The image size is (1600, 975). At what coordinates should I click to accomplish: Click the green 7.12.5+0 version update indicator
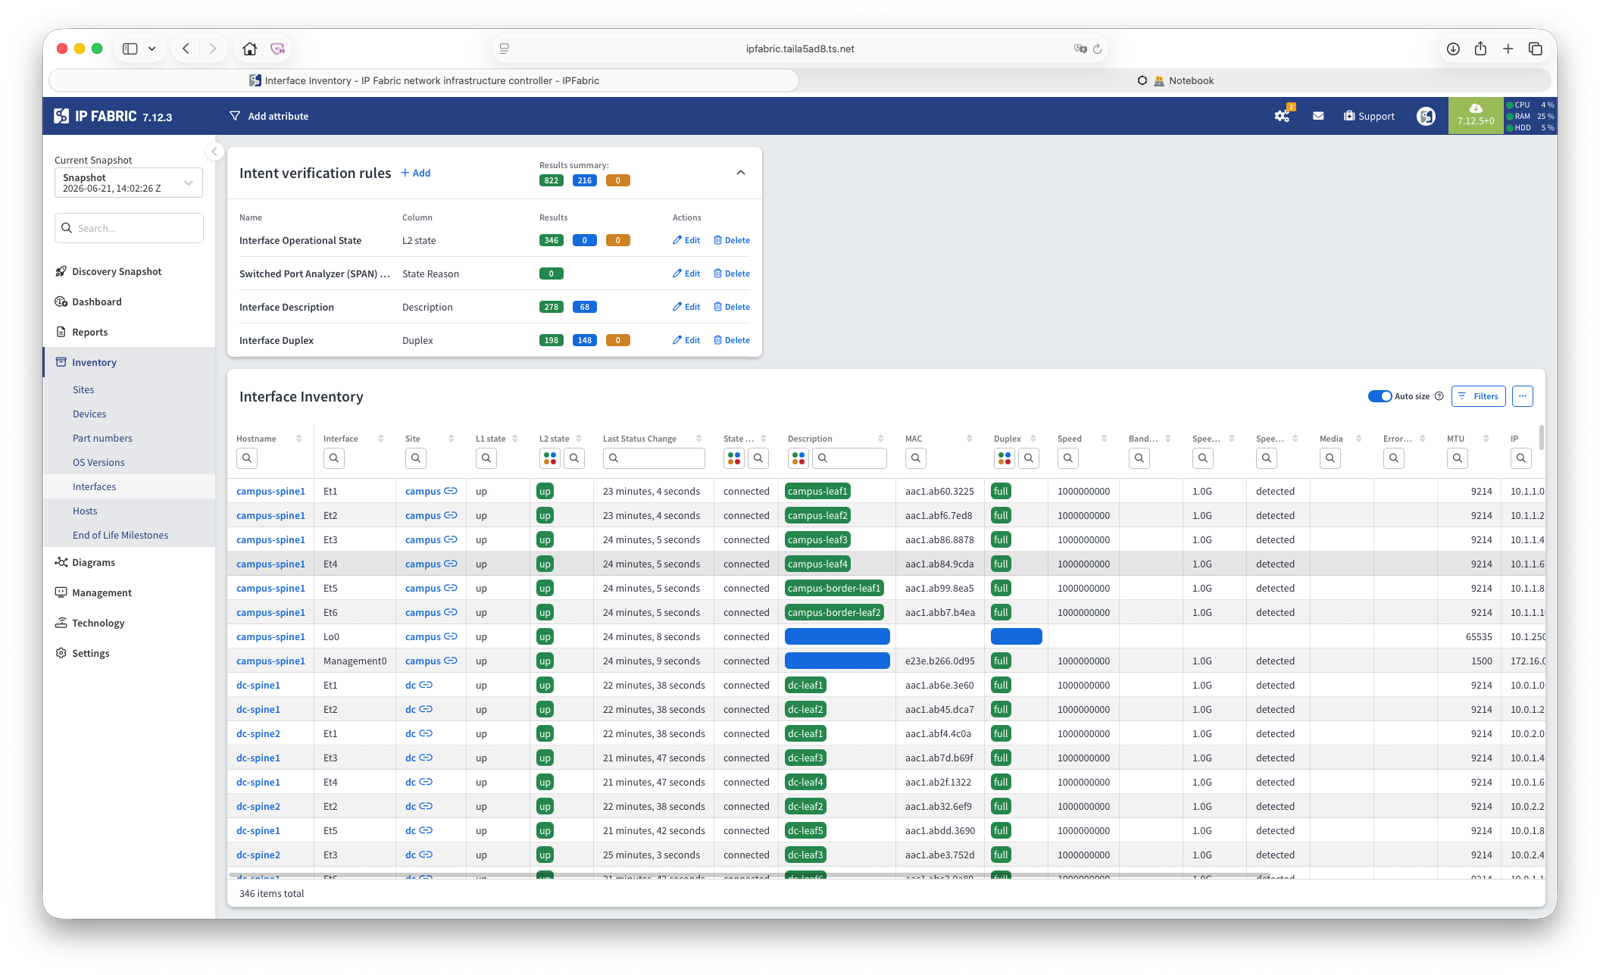tap(1476, 115)
